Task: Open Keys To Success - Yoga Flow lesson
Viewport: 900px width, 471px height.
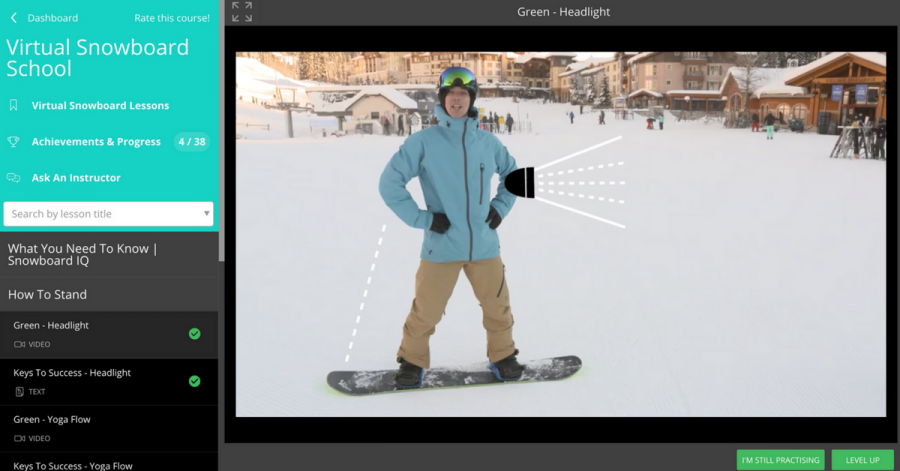Action: 109,462
